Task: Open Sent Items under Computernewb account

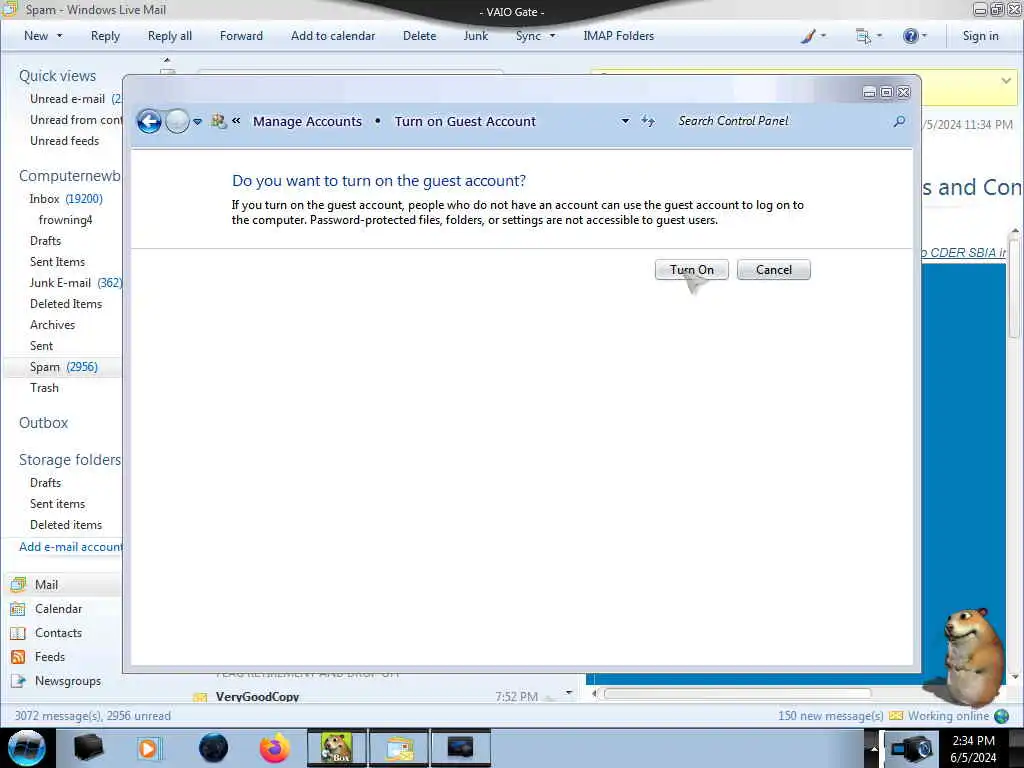Action: click(x=57, y=261)
